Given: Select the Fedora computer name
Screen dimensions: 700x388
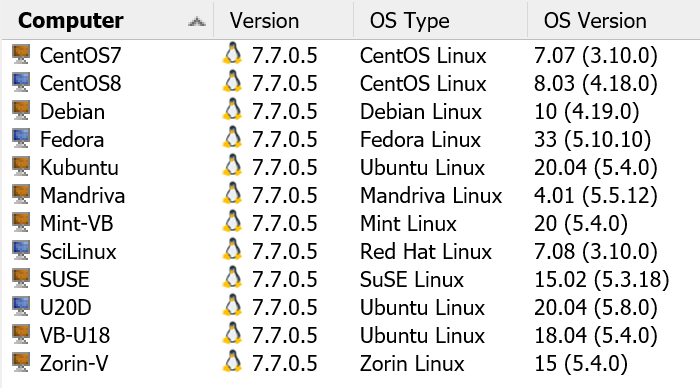Looking at the screenshot, I should pyautogui.click(x=72, y=140).
